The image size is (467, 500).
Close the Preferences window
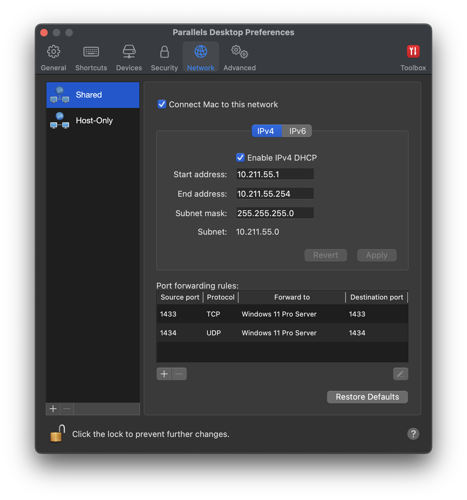click(x=44, y=33)
